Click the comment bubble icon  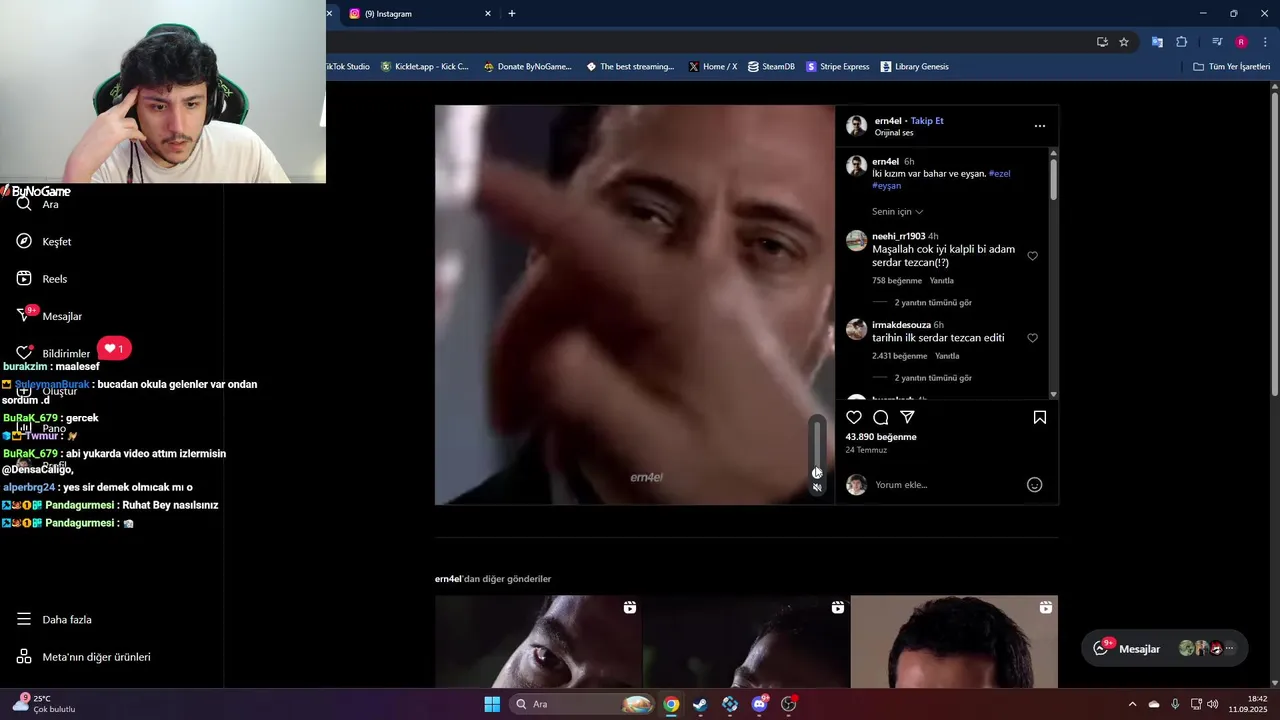click(881, 417)
